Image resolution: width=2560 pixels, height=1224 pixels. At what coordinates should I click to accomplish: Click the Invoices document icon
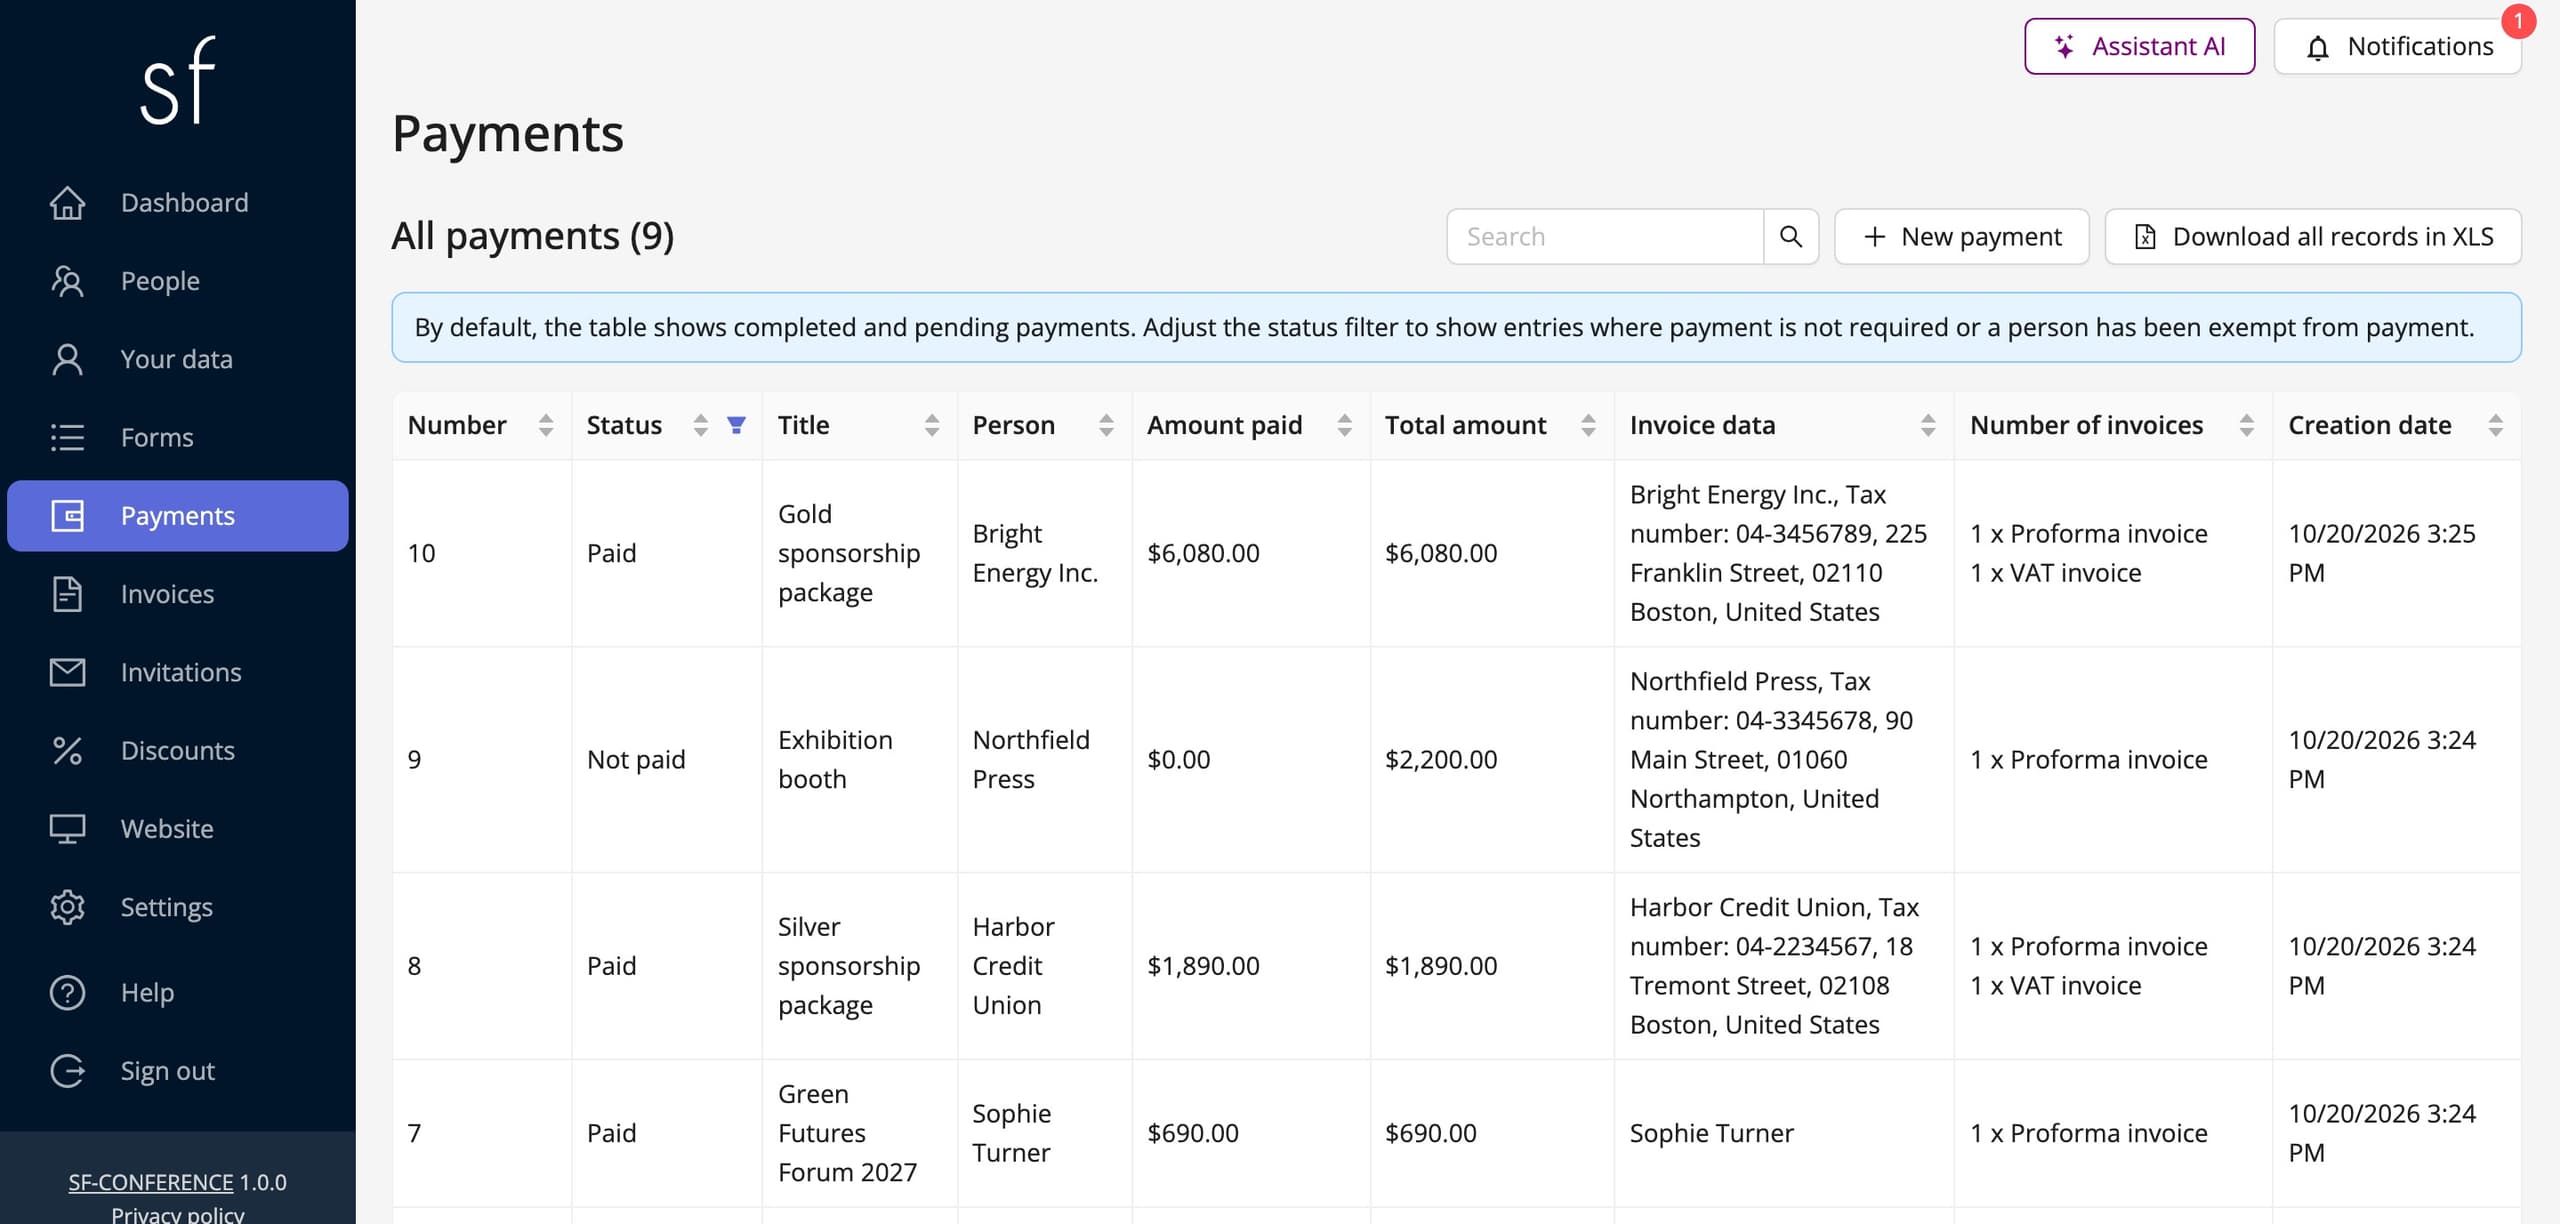pyautogui.click(x=67, y=594)
